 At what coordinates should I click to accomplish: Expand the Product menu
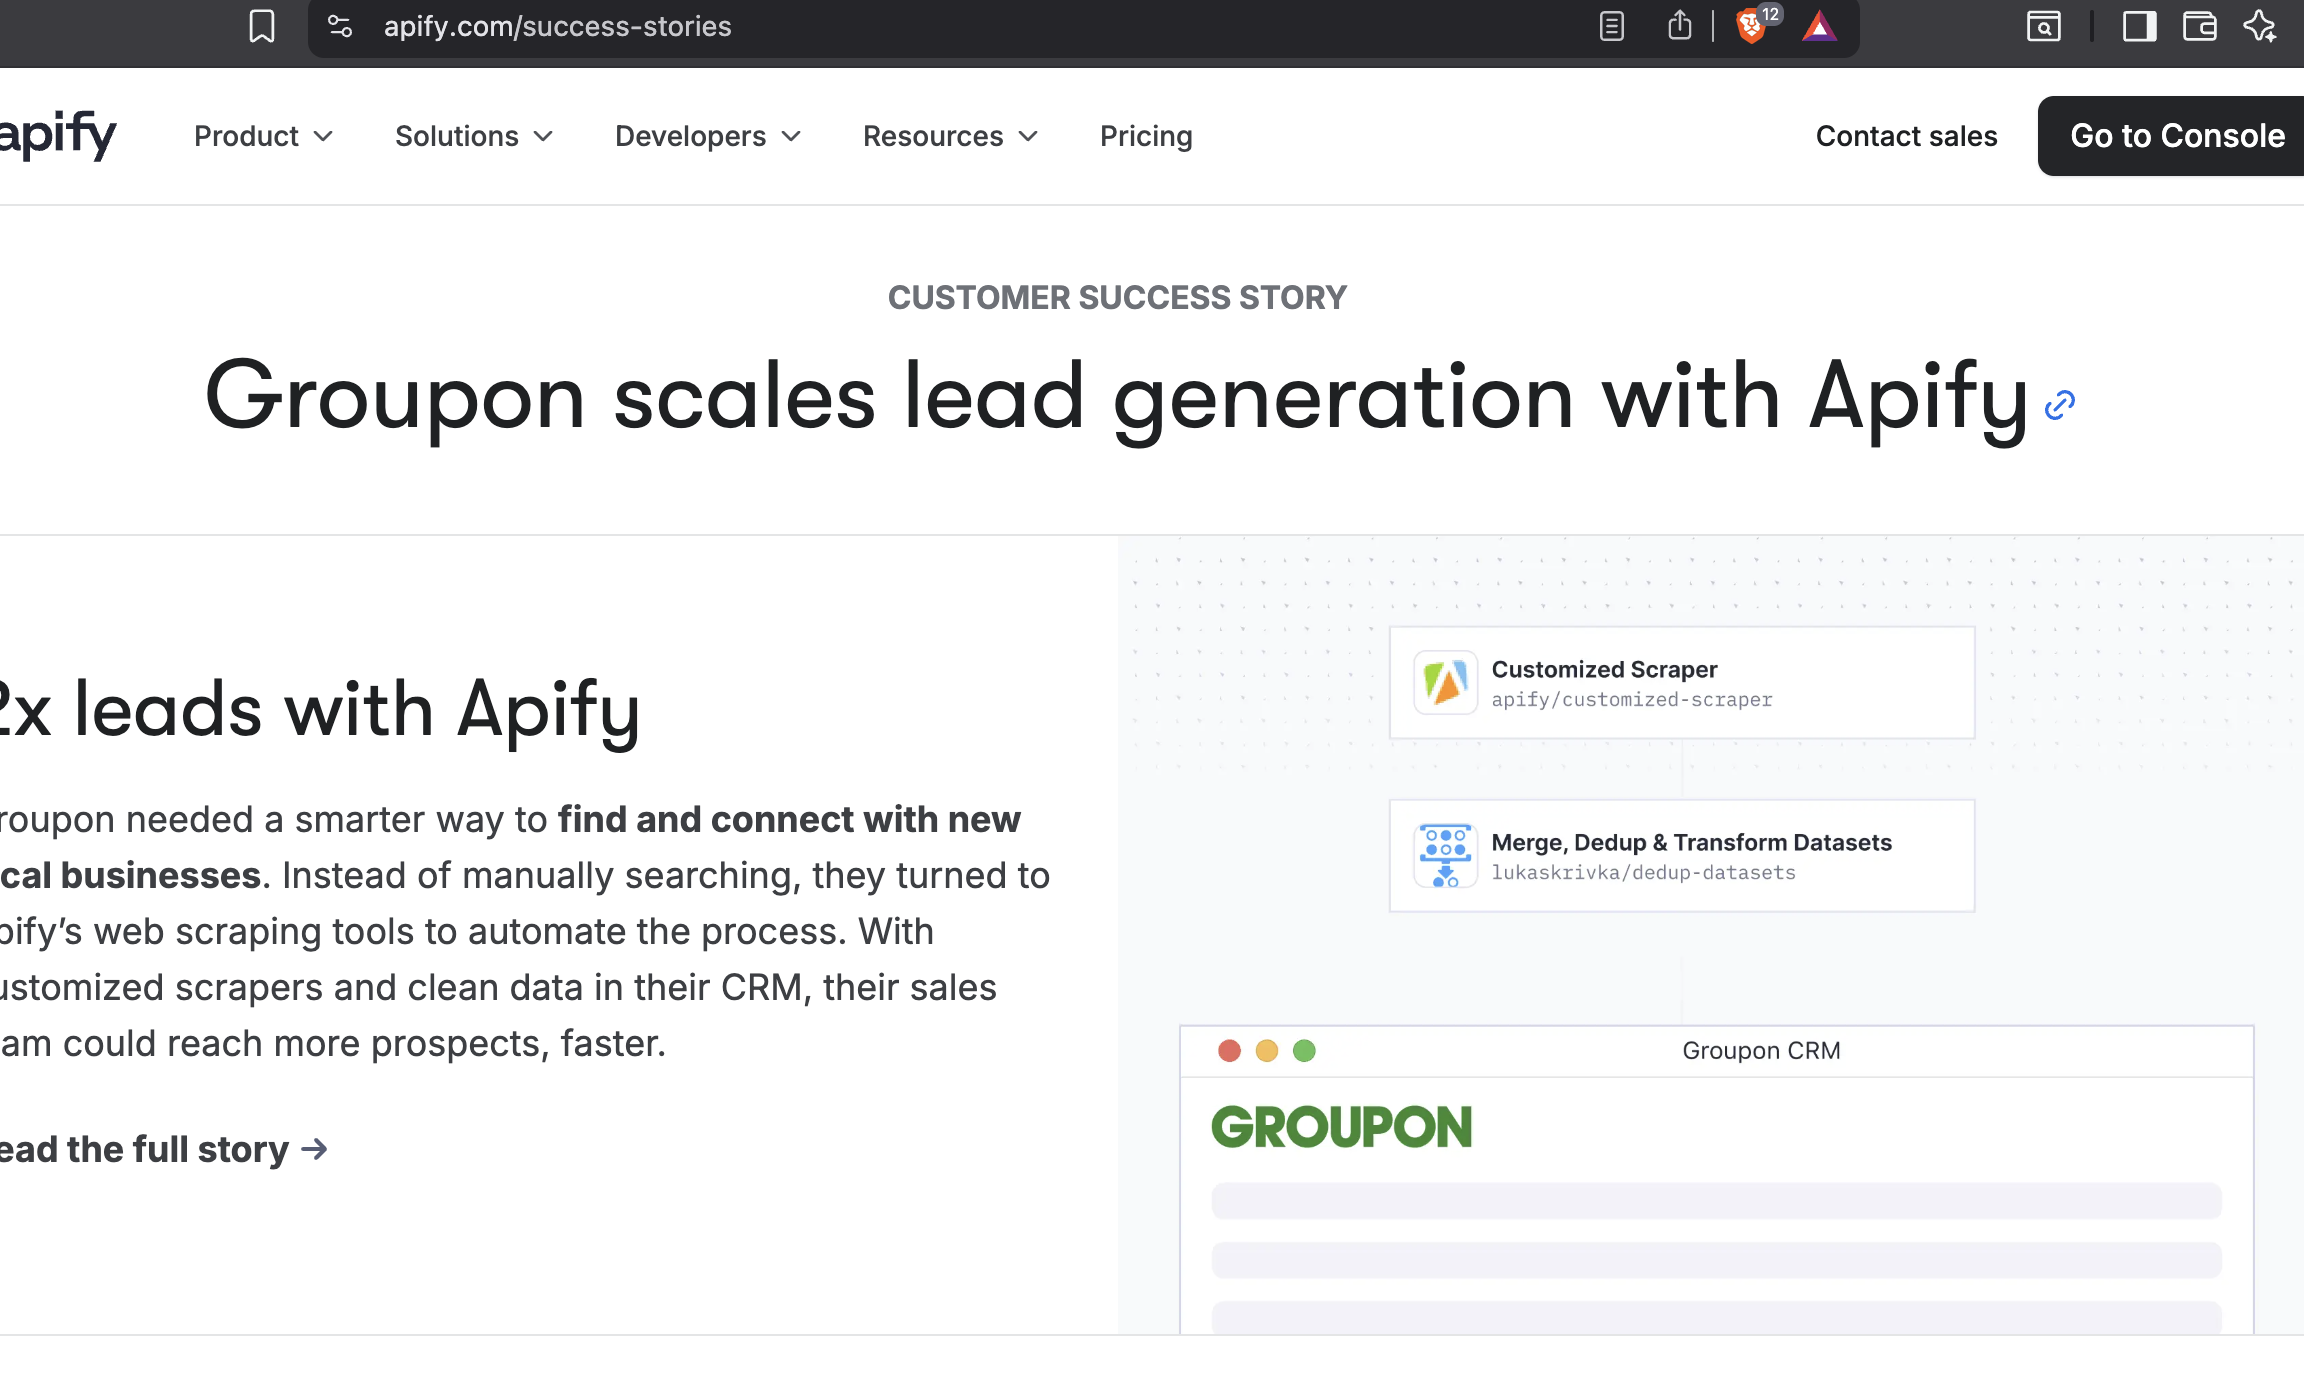pos(263,136)
